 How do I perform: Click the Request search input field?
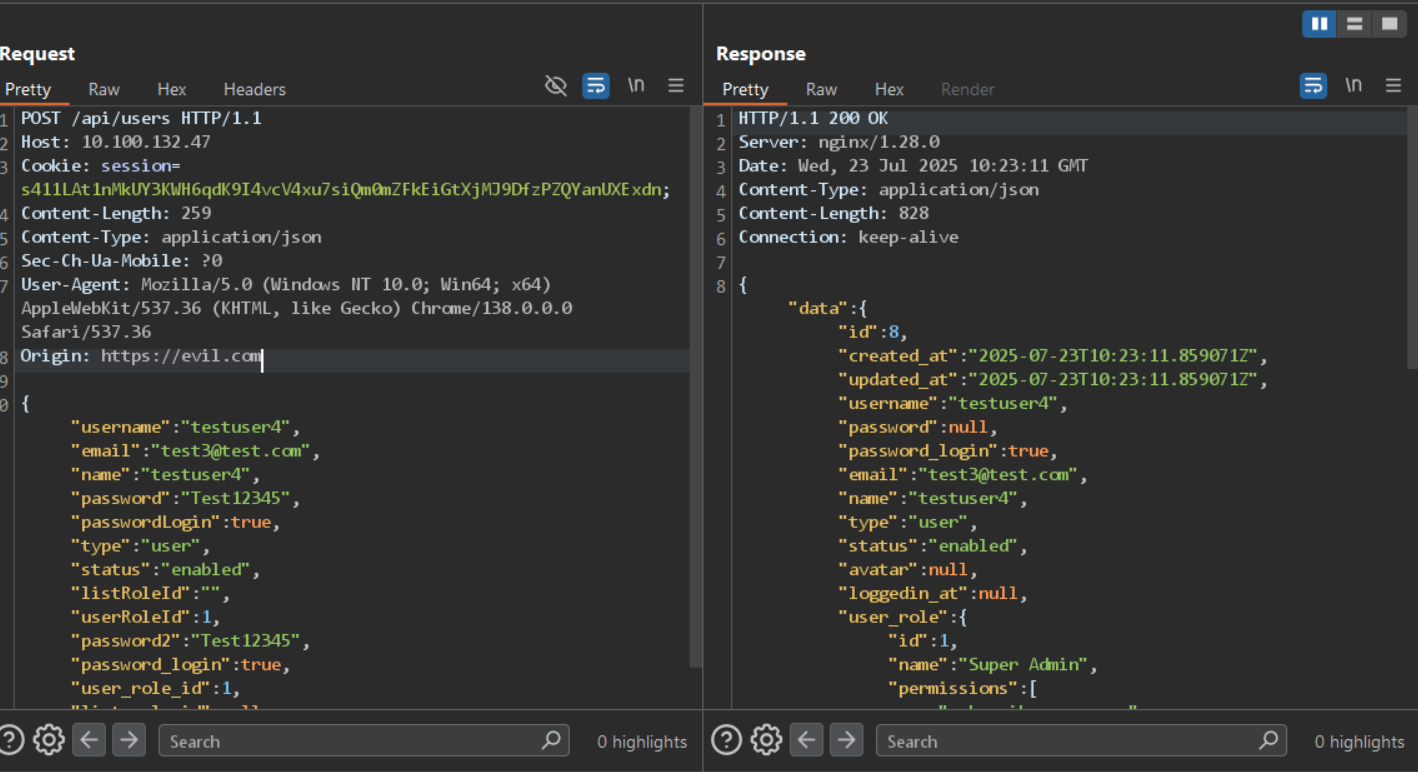tap(350, 741)
